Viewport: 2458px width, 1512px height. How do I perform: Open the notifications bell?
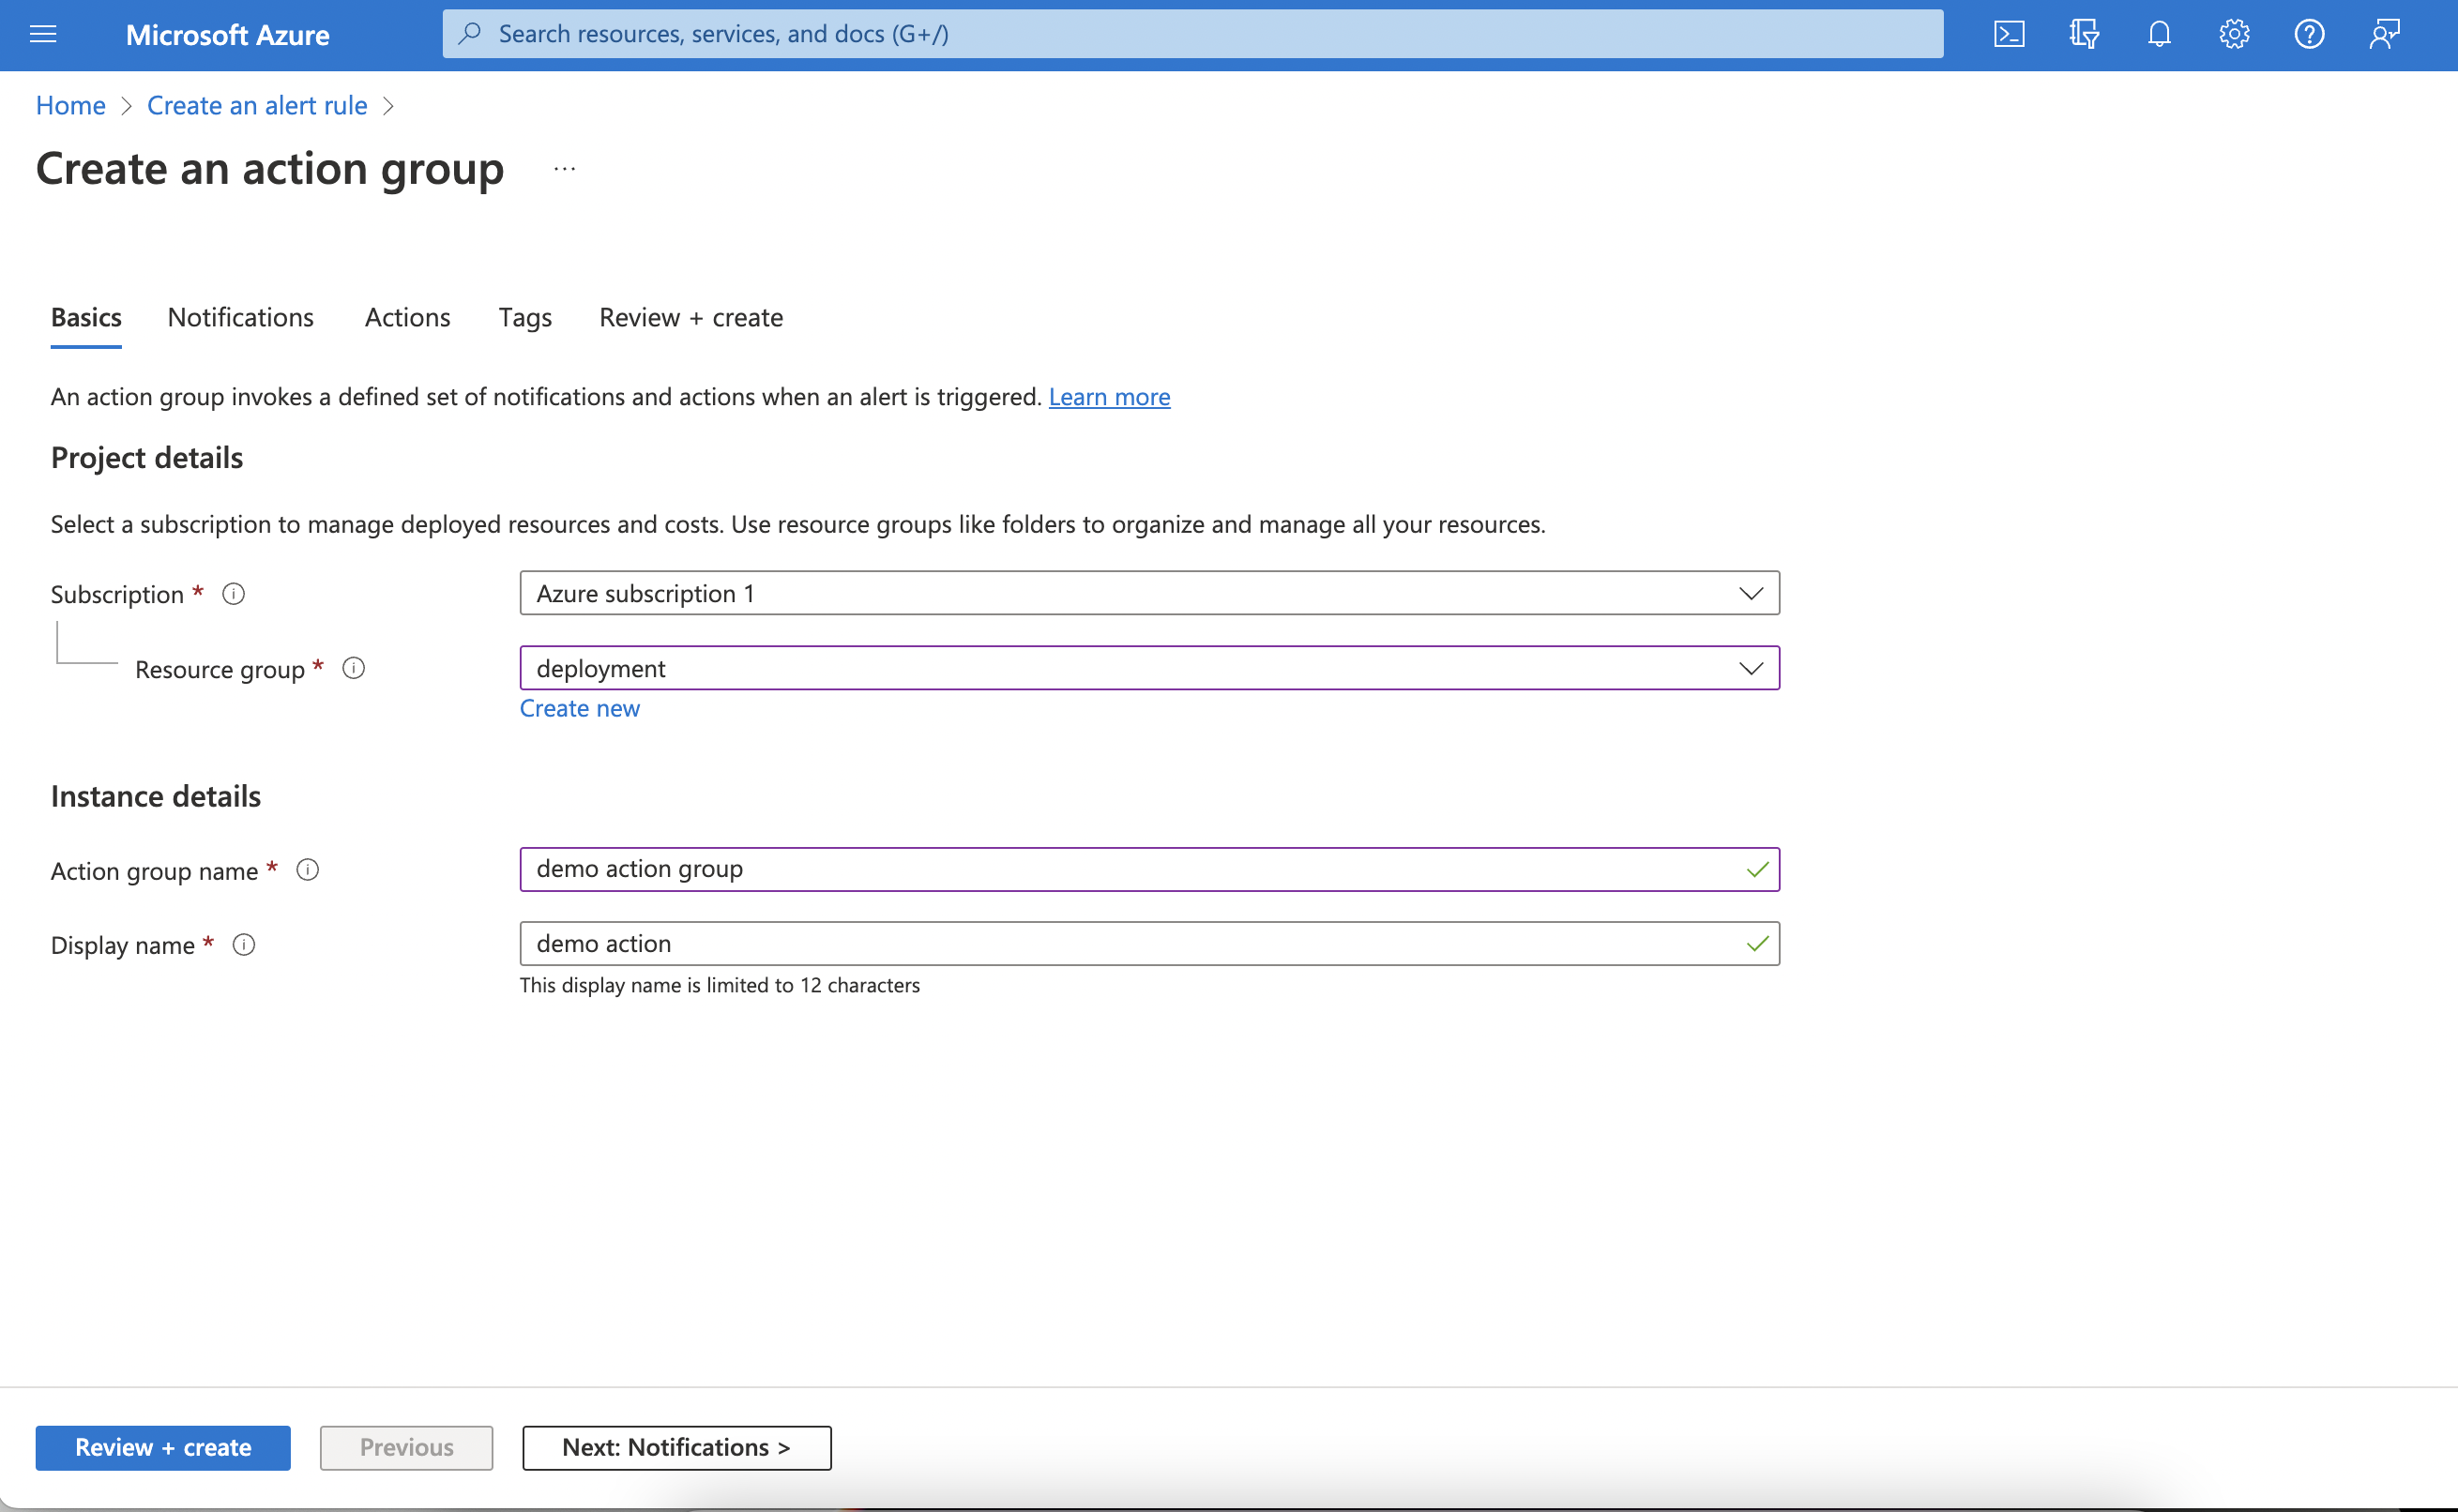click(2159, 34)
